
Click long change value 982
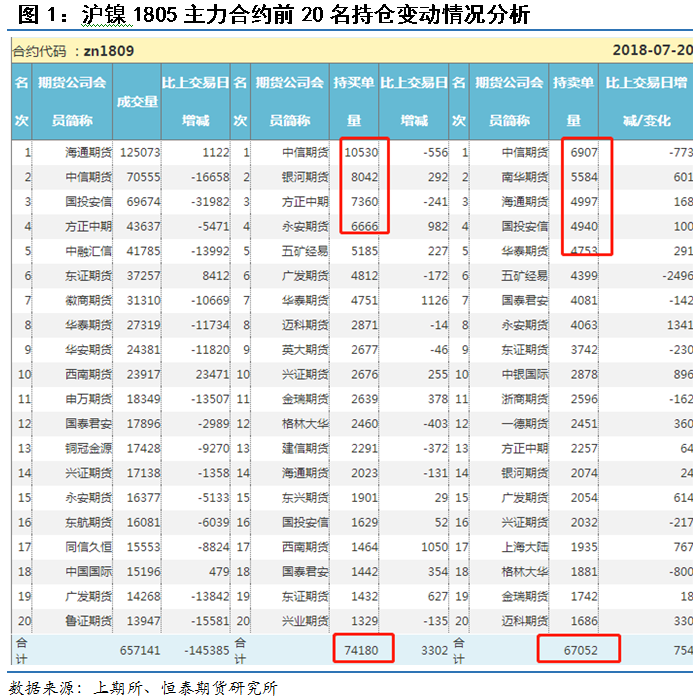point(438,227)
